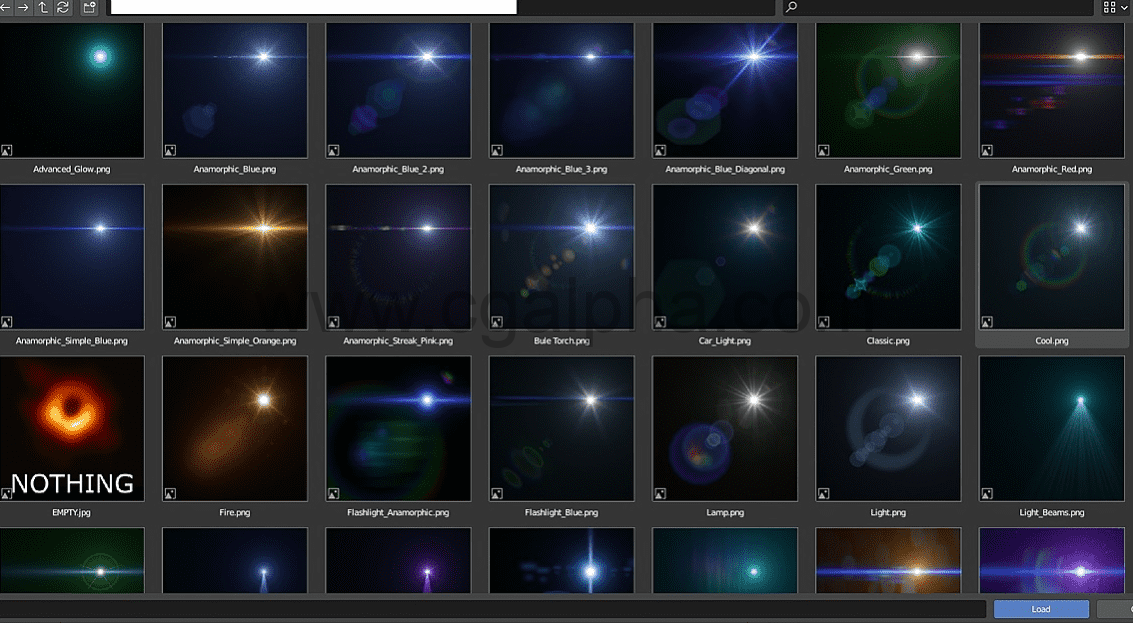Click the thumbnail display mode icon

(1109, 7)
